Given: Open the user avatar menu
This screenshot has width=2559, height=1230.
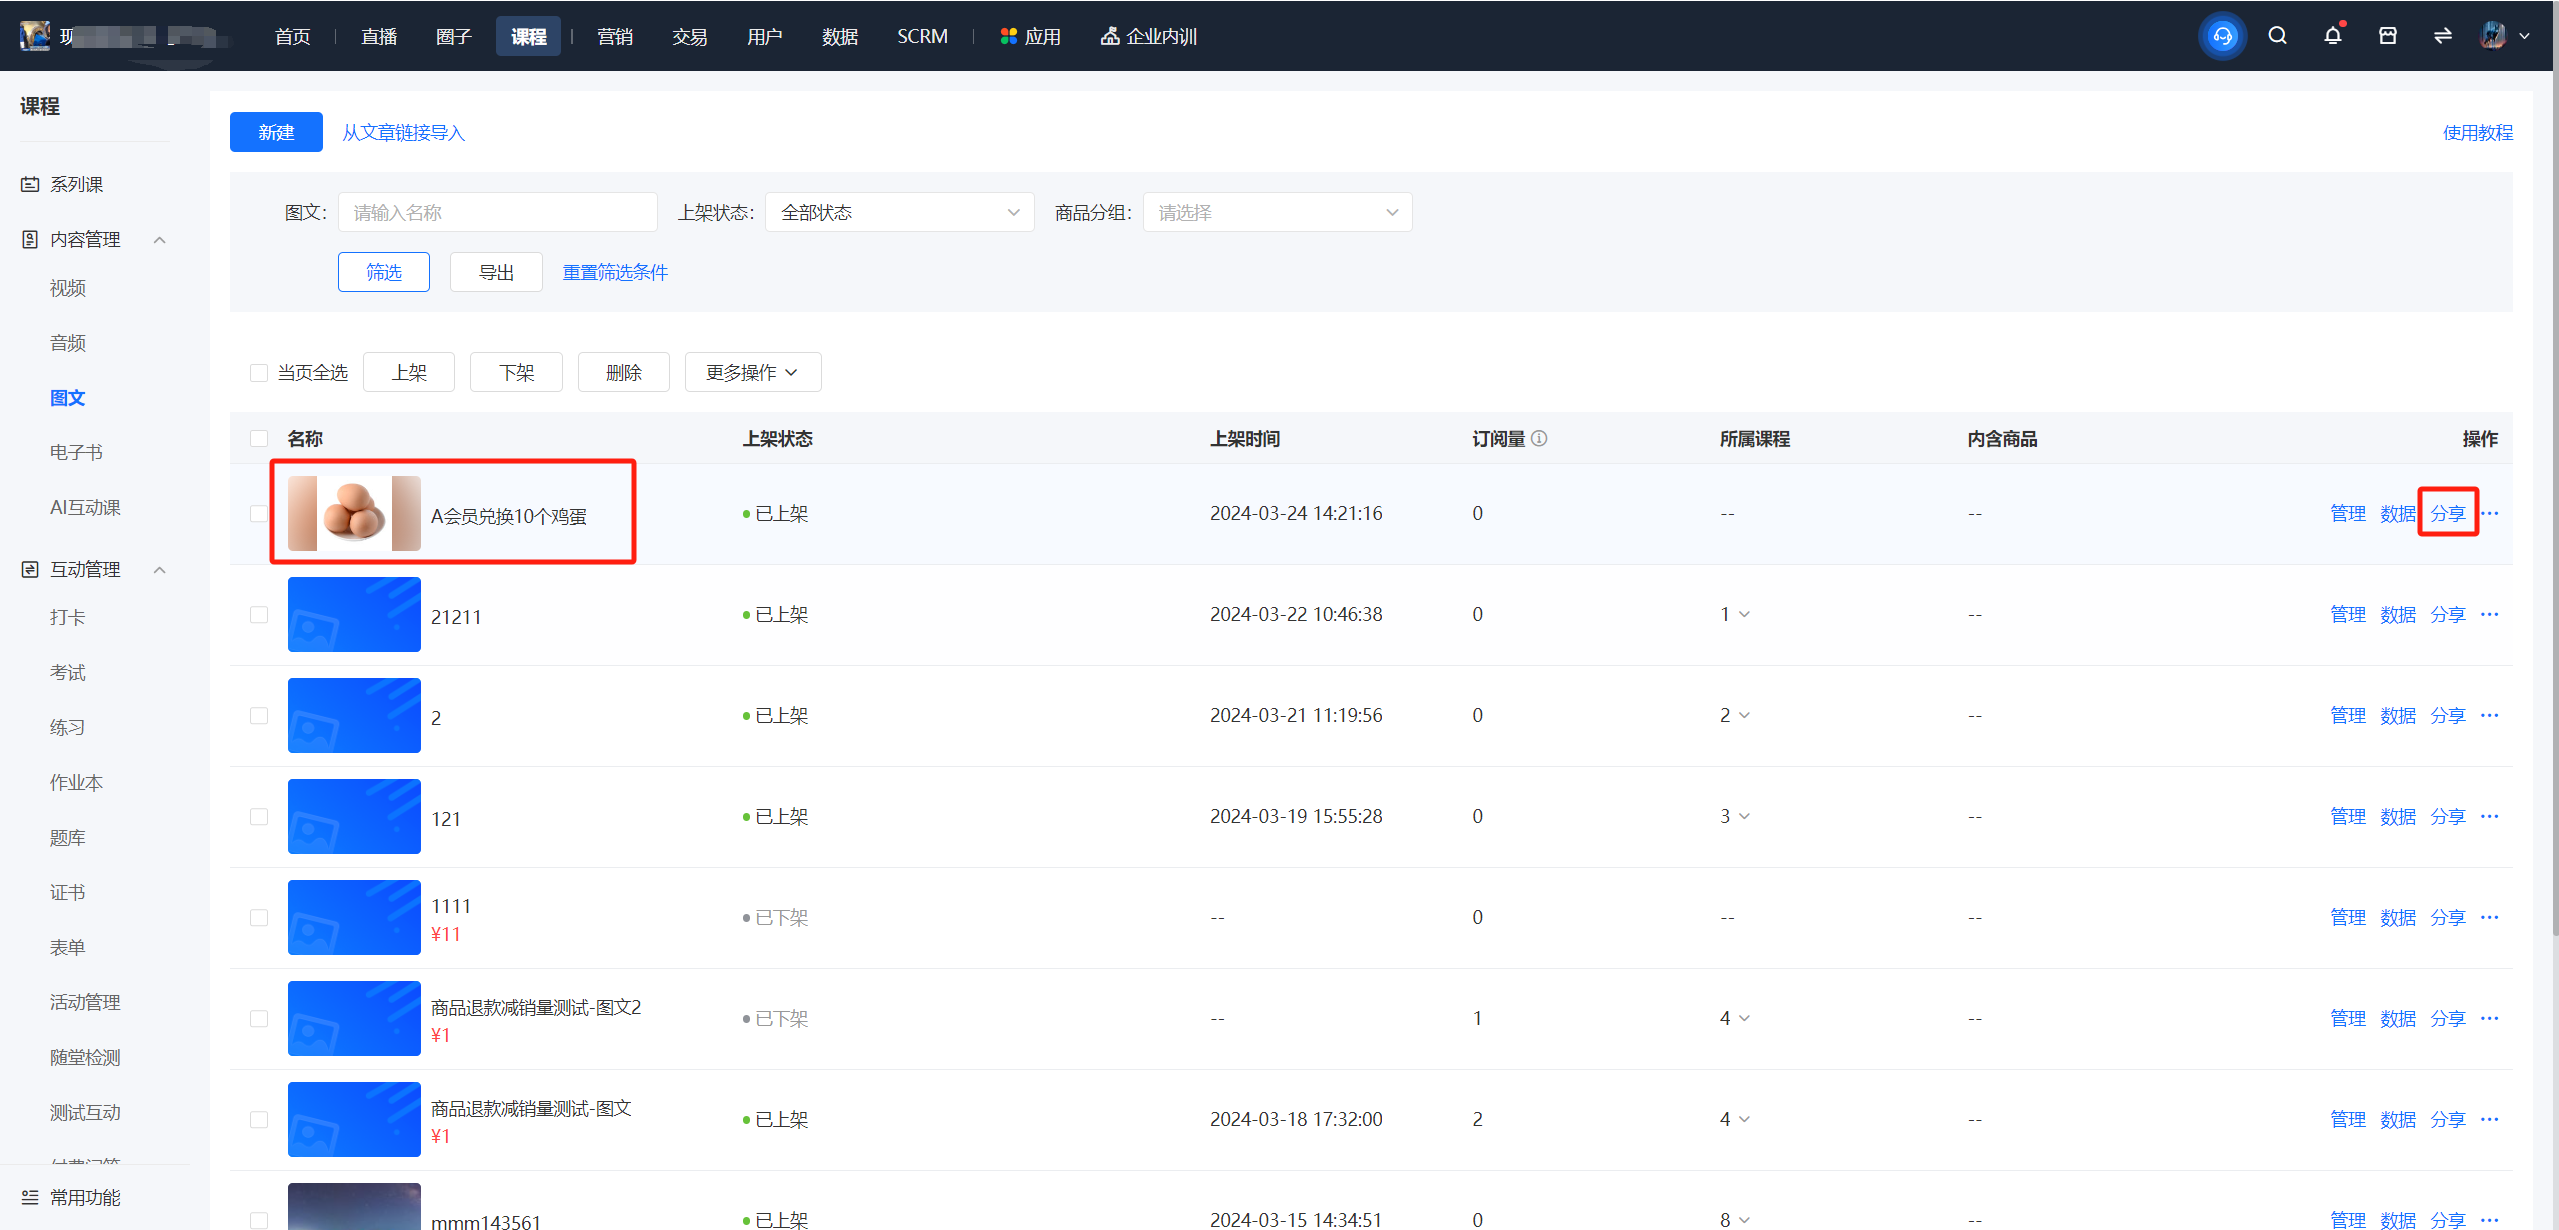Looking at the screenshot, I should (2493, 36).
